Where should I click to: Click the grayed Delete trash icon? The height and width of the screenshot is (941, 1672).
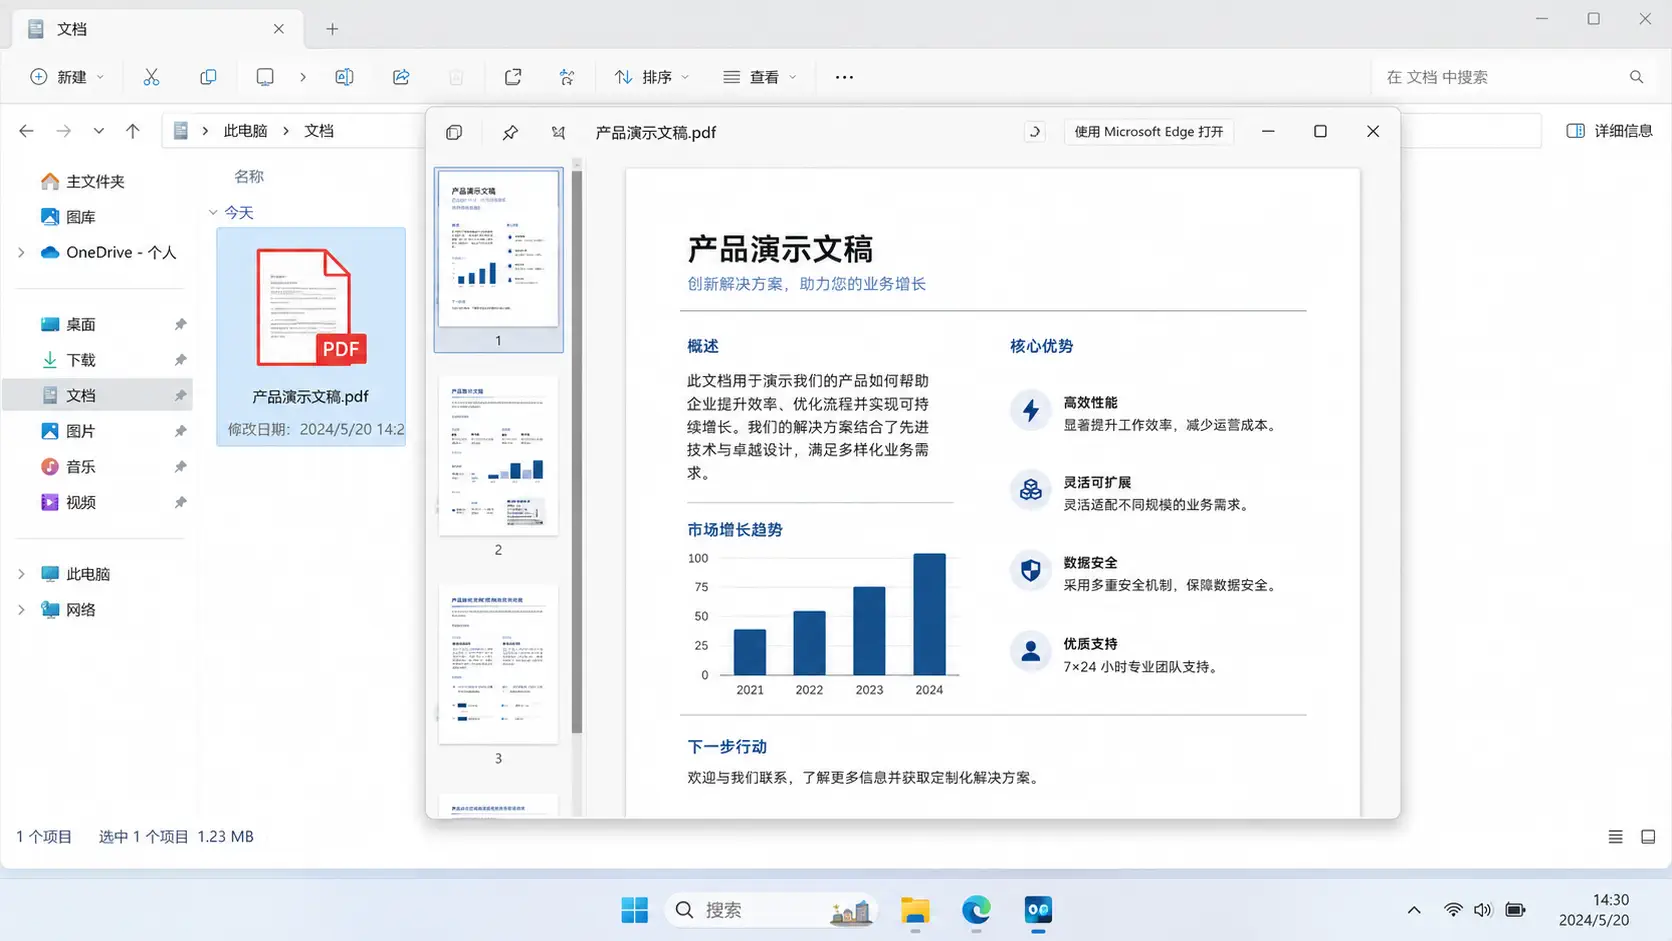(456, 77)
